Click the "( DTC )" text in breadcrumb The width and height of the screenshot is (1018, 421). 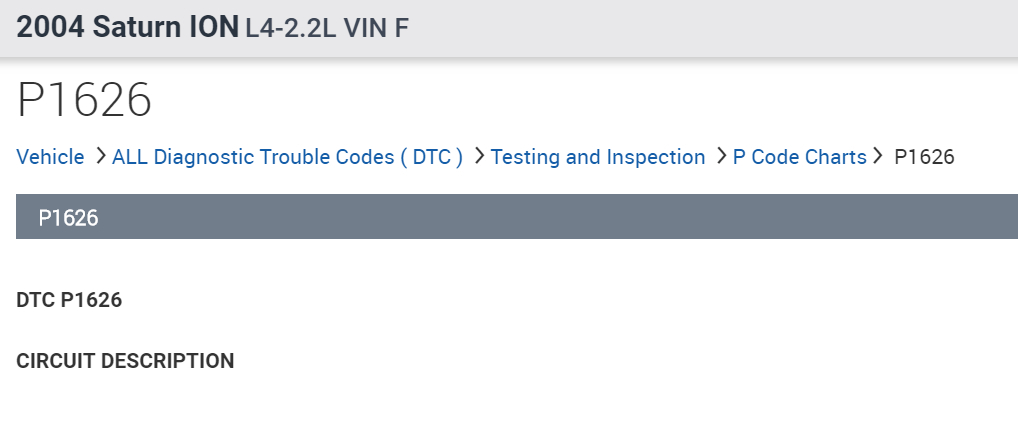point(432,157)
